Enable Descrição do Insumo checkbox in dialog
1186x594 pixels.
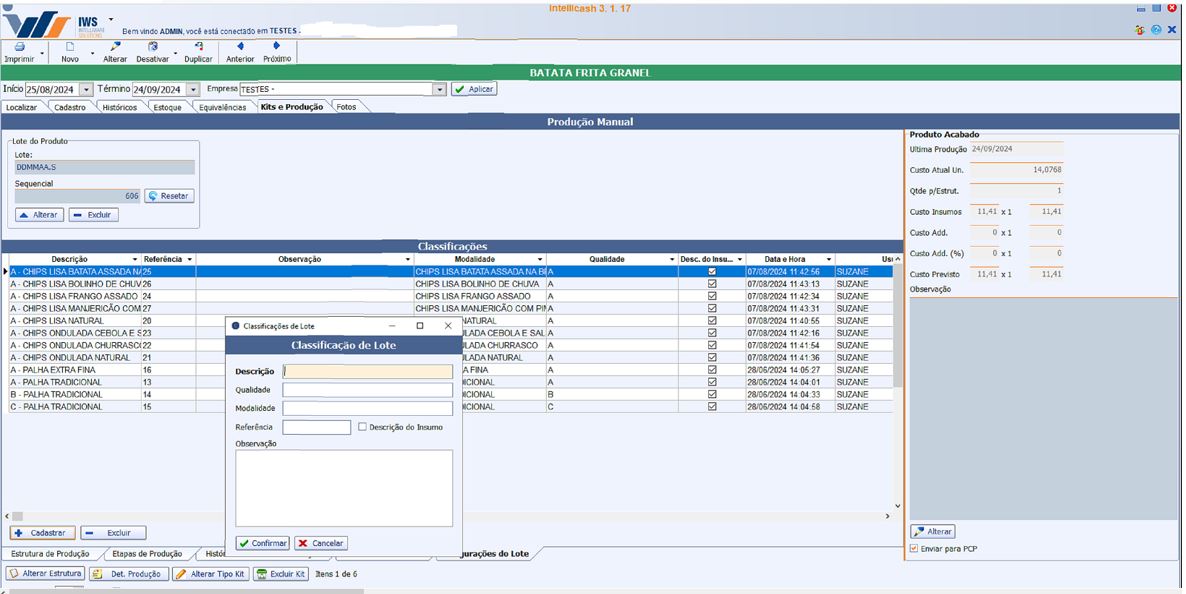[362, 427]
